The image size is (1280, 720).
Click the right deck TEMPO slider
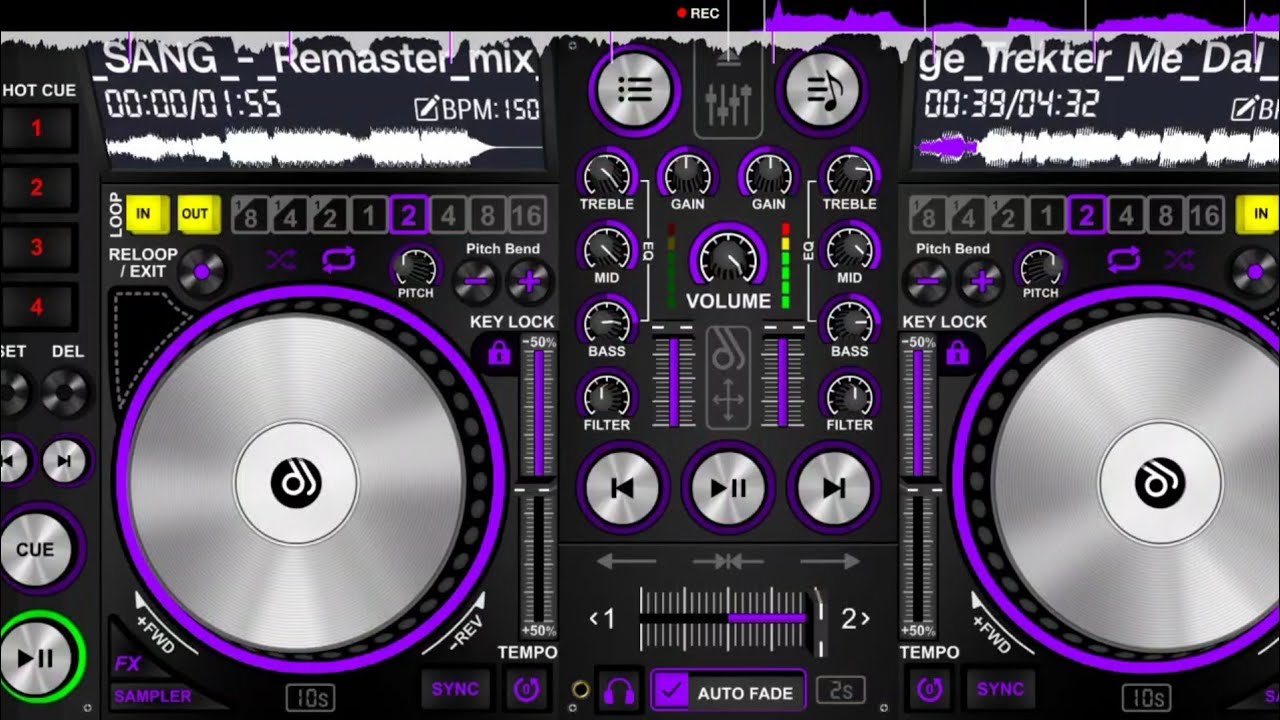(918, 489)
